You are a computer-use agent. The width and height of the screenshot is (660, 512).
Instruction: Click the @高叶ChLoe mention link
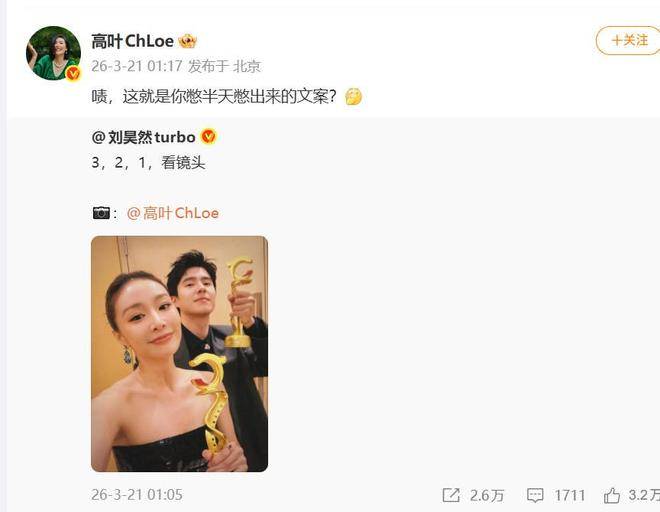point(173,213)
